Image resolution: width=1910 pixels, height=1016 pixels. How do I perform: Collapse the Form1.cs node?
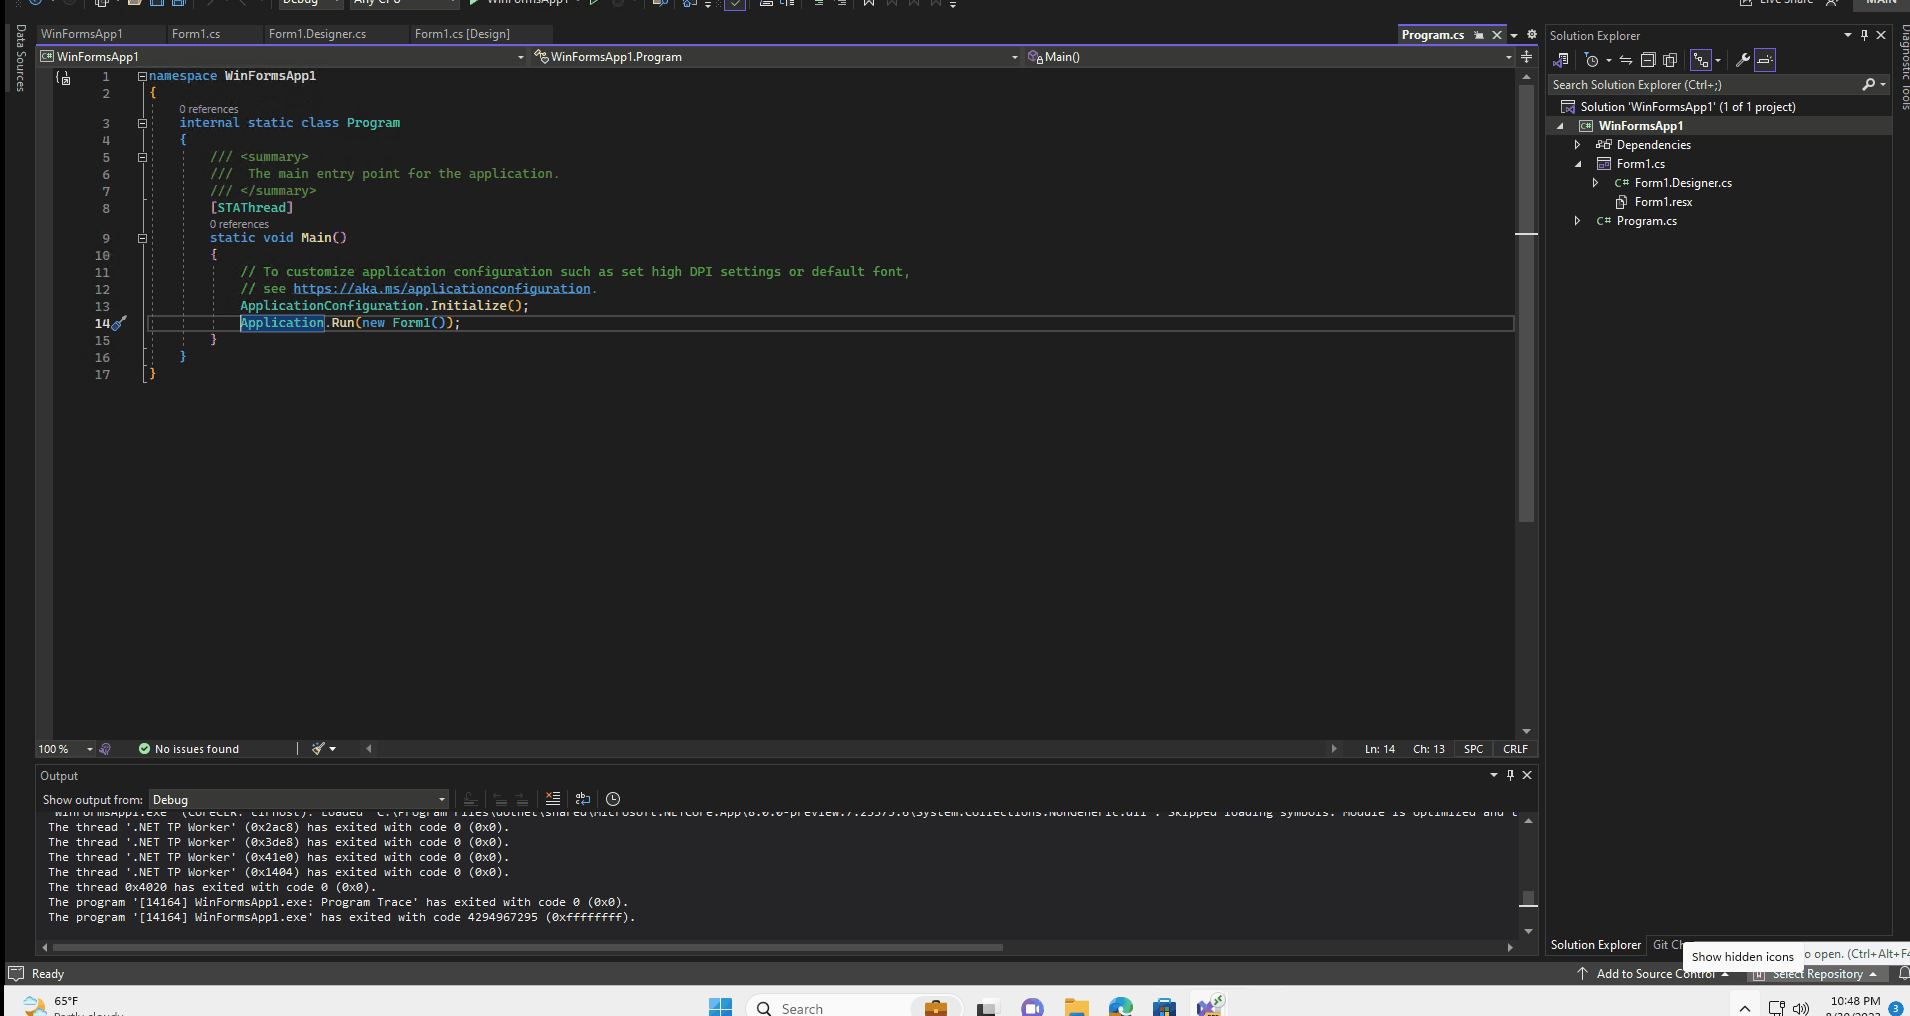(x=1578, y=164)
